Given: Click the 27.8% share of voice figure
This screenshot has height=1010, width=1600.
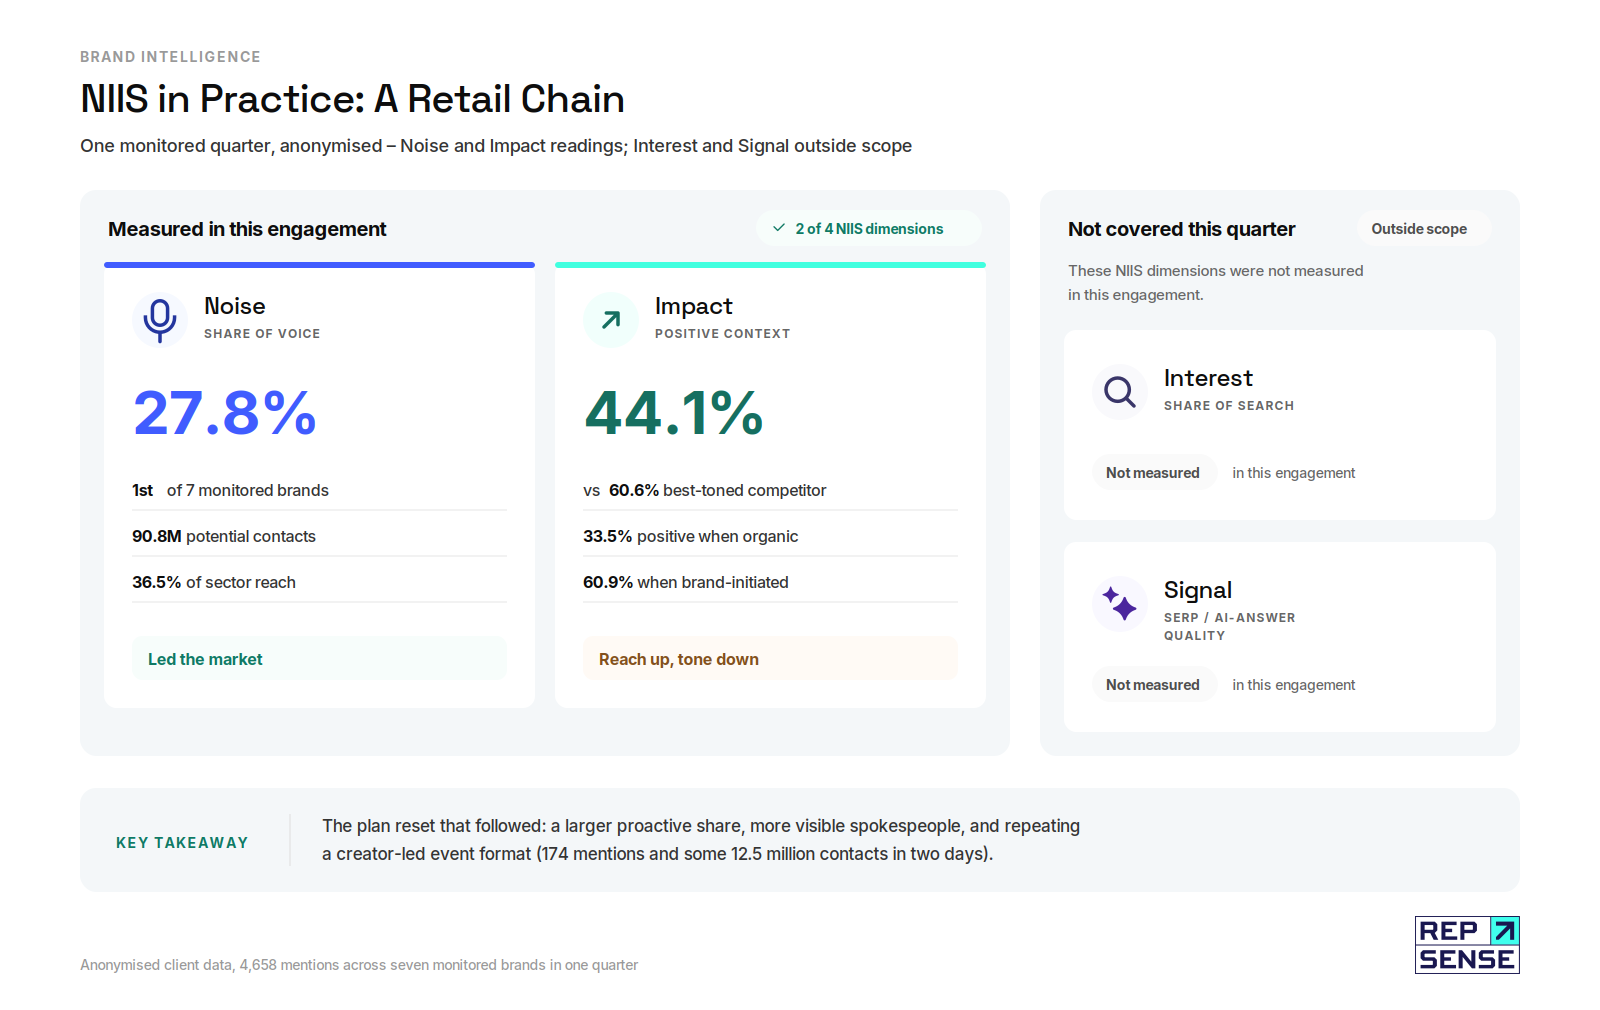Looking at the screenshot, I should [x=225, y=413].
